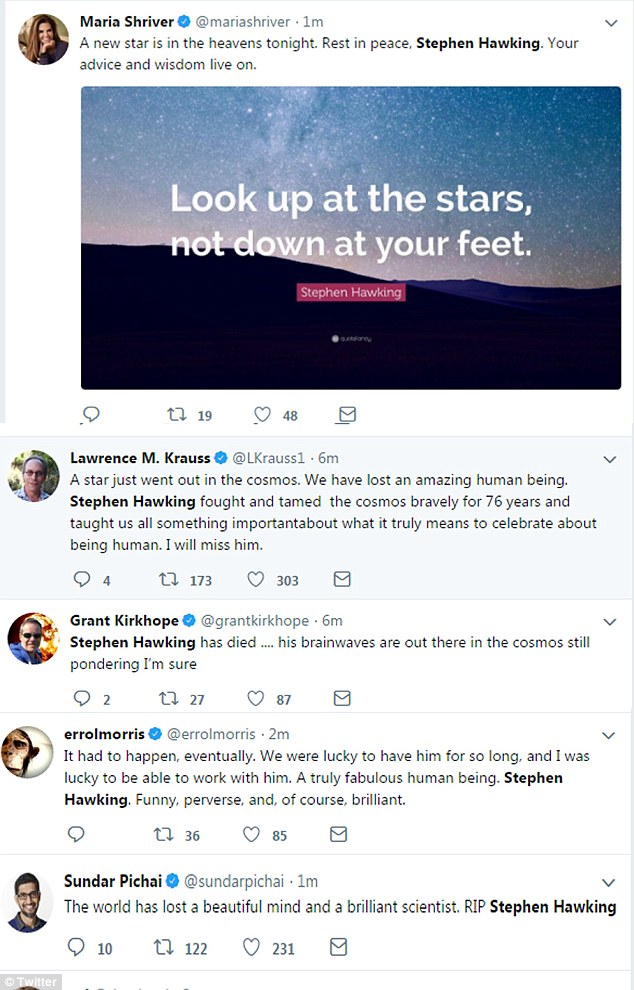Screen dimensions: 634x990
Task: Expand the chevron menu on Lawrence Krauss's tweet
Action: (x=610, y=459)
